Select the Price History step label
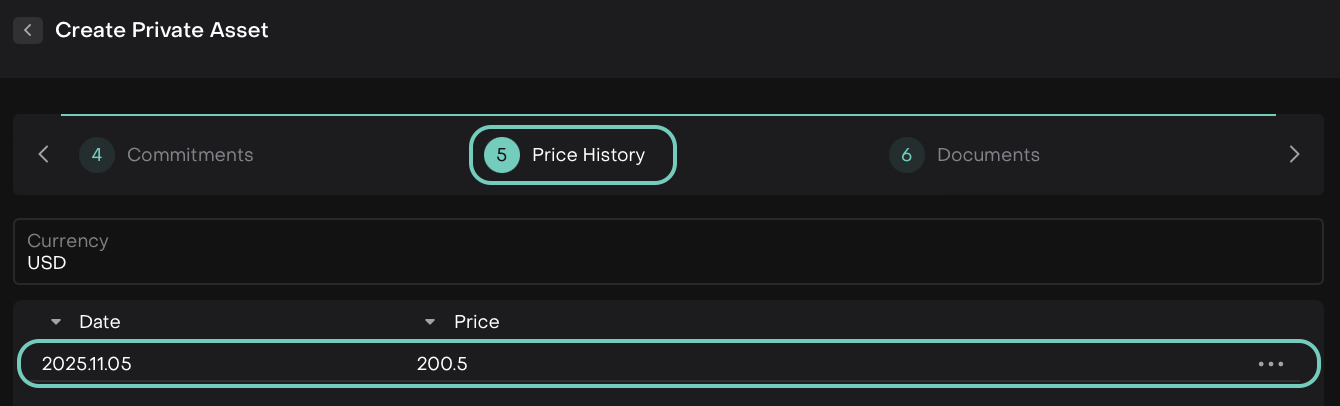 (x=588, y=155)
